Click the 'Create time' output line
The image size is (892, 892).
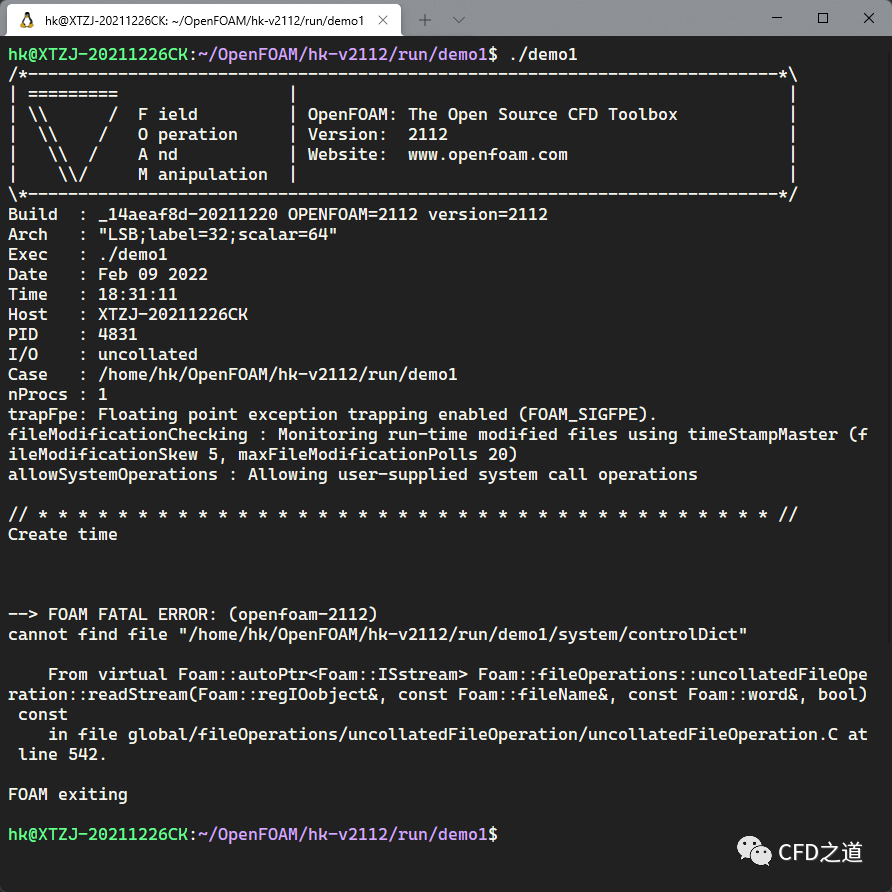[63, 534]
